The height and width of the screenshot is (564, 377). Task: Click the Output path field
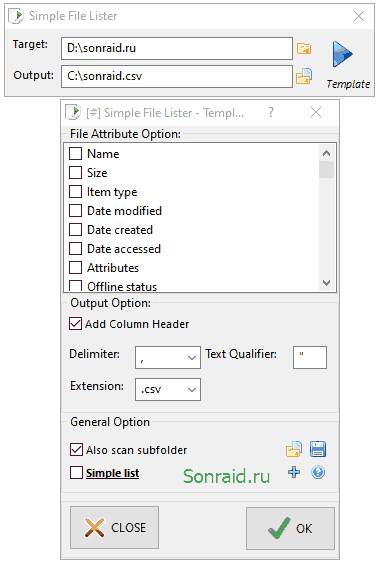click(177, 76)
